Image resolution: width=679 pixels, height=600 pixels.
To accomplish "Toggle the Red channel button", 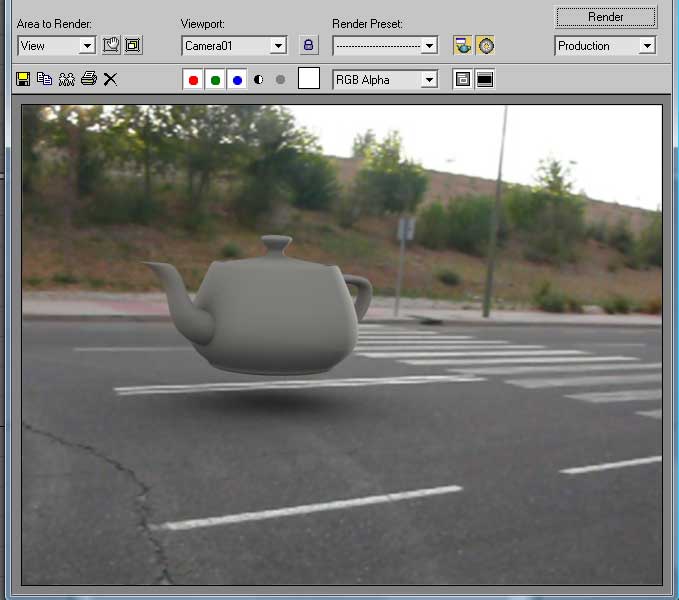I will click(x=193, y=80).
